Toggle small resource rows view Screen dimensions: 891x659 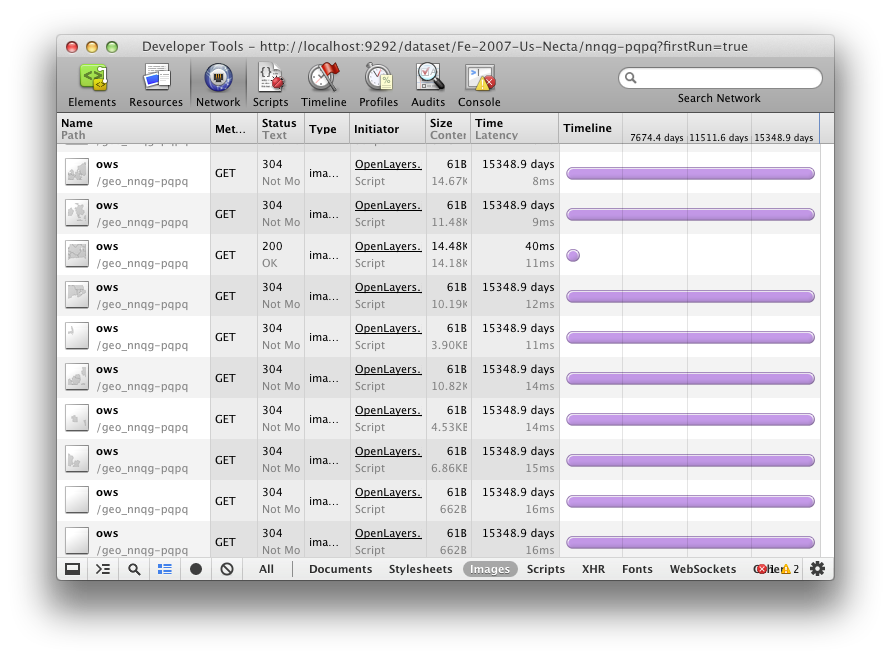pyautogui.click(x=165, y=569)
